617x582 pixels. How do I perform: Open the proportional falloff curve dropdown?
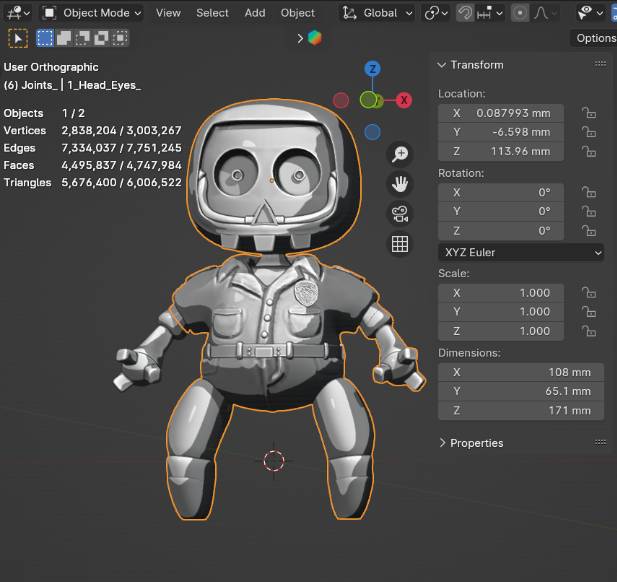(x=545, y=13)
